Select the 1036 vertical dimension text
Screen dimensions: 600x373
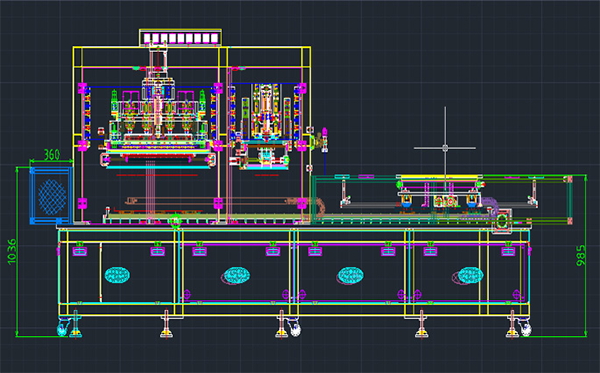coord(12,251)
